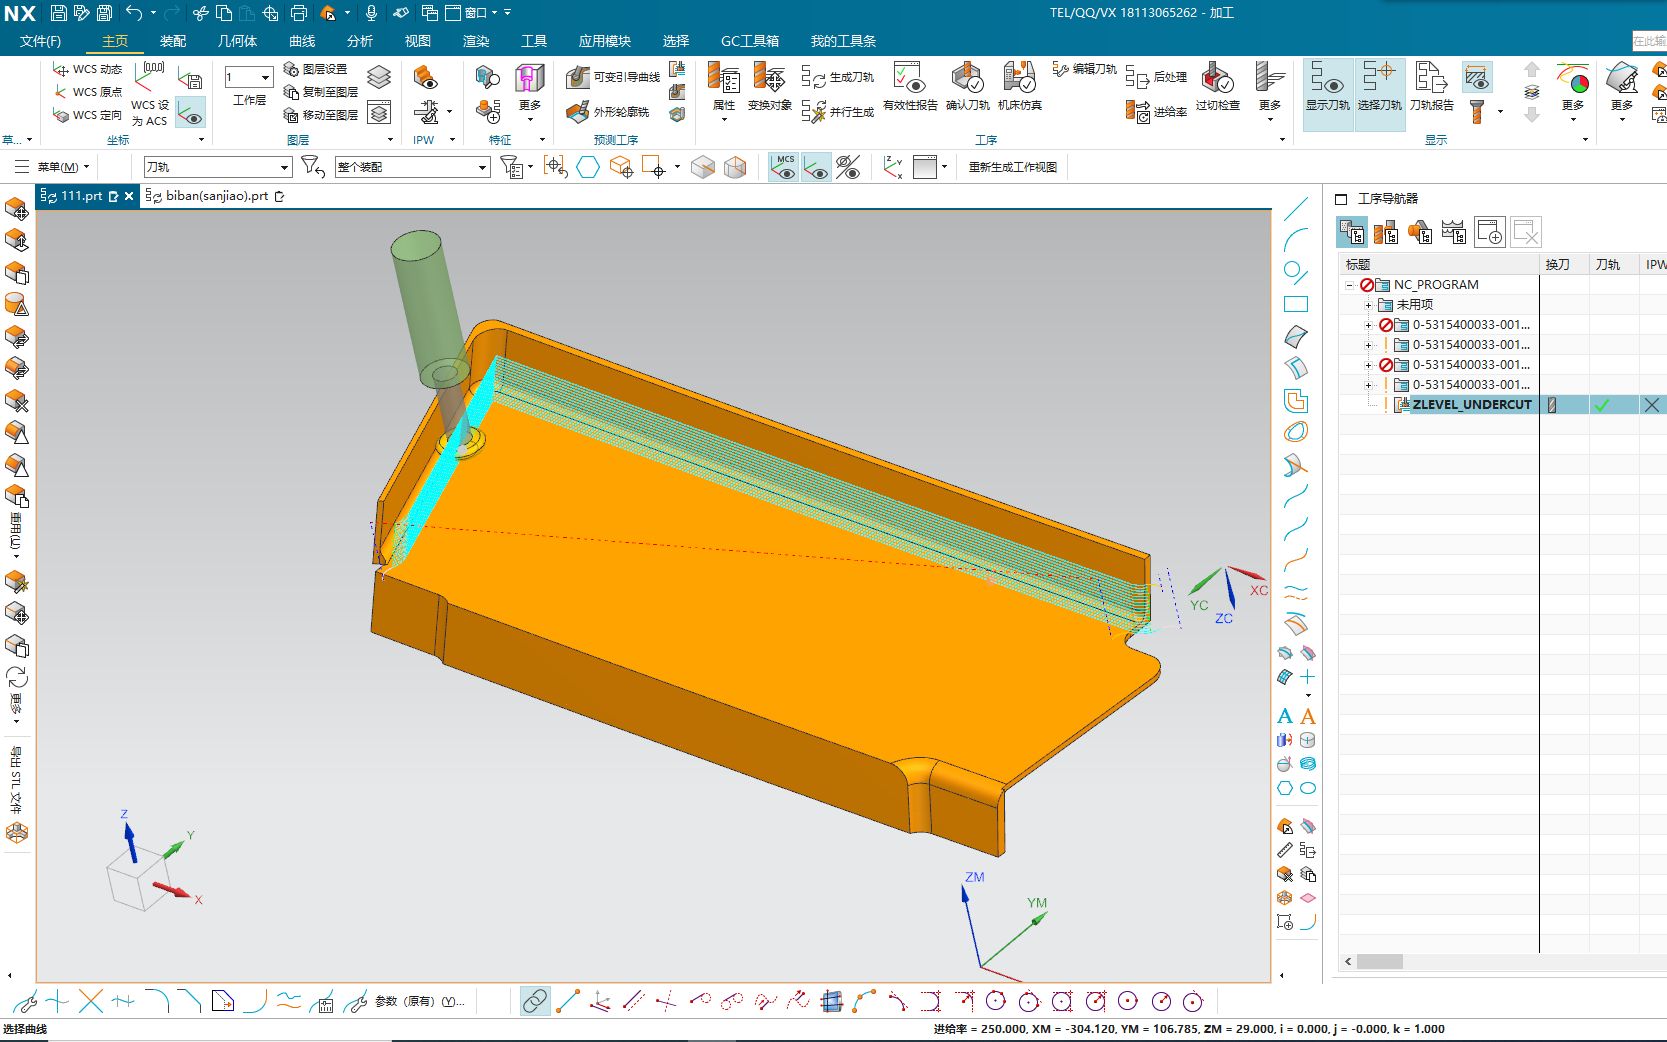The image size is (1667, 1042).
Task: Expand the 未用项 folder in navigator
Action: point(1369,305)
